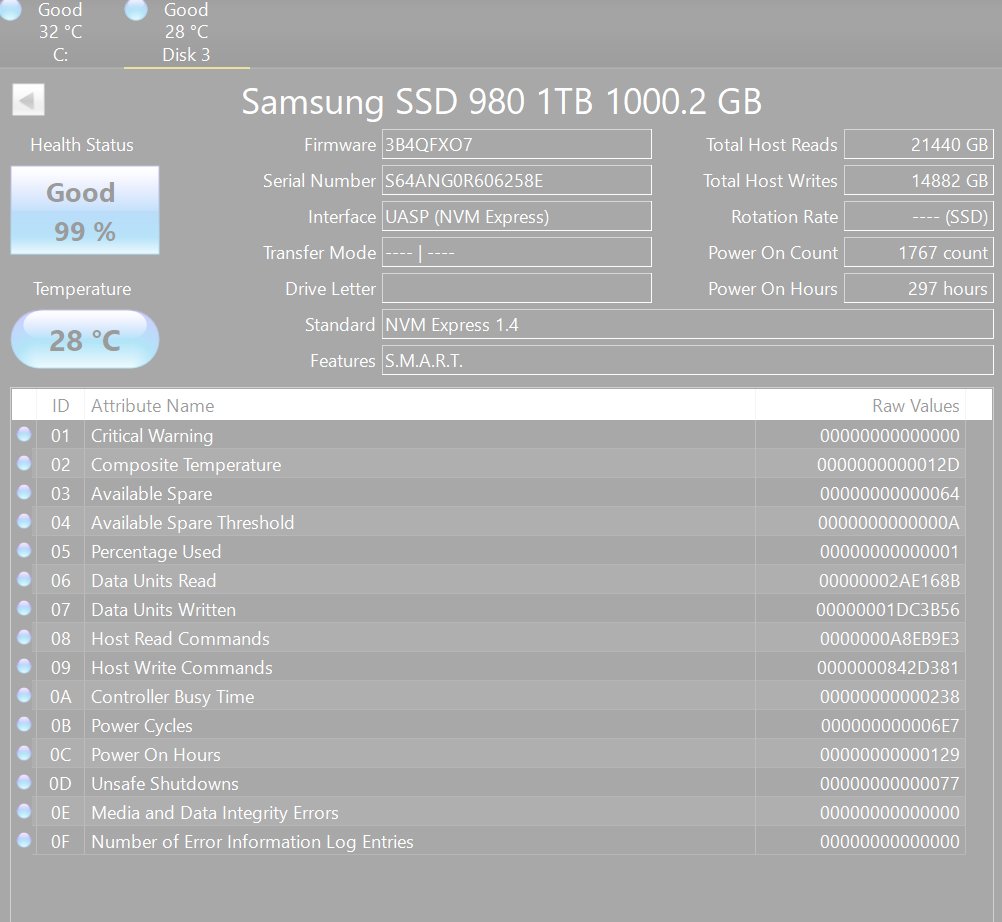
Task: Click the Controller Busy Time attribute name
Action: 173,696
